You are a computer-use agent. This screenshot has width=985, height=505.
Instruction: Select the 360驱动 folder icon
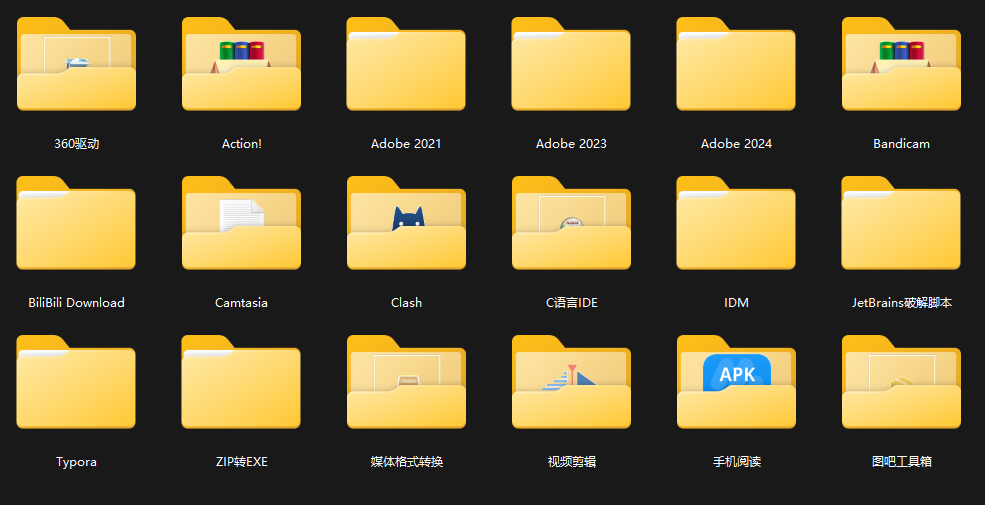[x=76, y=66]
